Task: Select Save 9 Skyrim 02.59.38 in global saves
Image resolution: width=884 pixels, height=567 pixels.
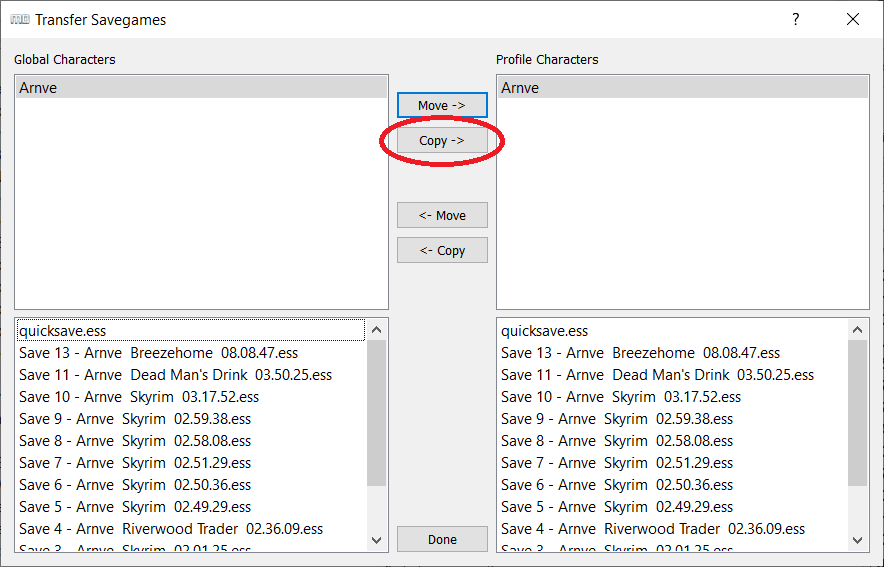Action: point(191,419)
